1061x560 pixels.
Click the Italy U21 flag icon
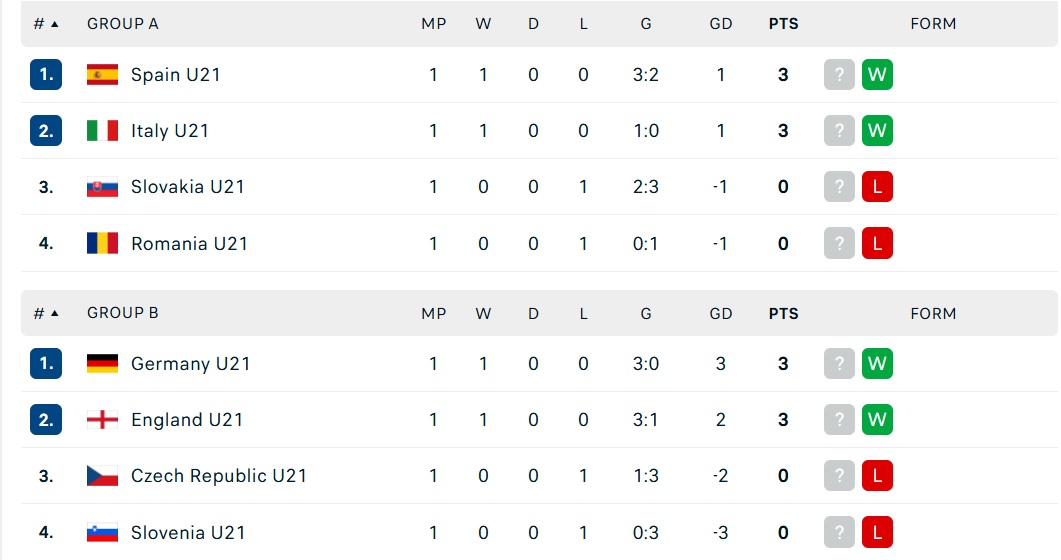tap(102, 131)
